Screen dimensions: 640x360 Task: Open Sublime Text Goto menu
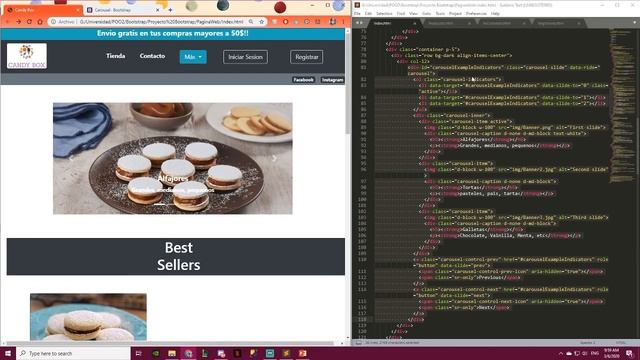(x=427, y=13)
